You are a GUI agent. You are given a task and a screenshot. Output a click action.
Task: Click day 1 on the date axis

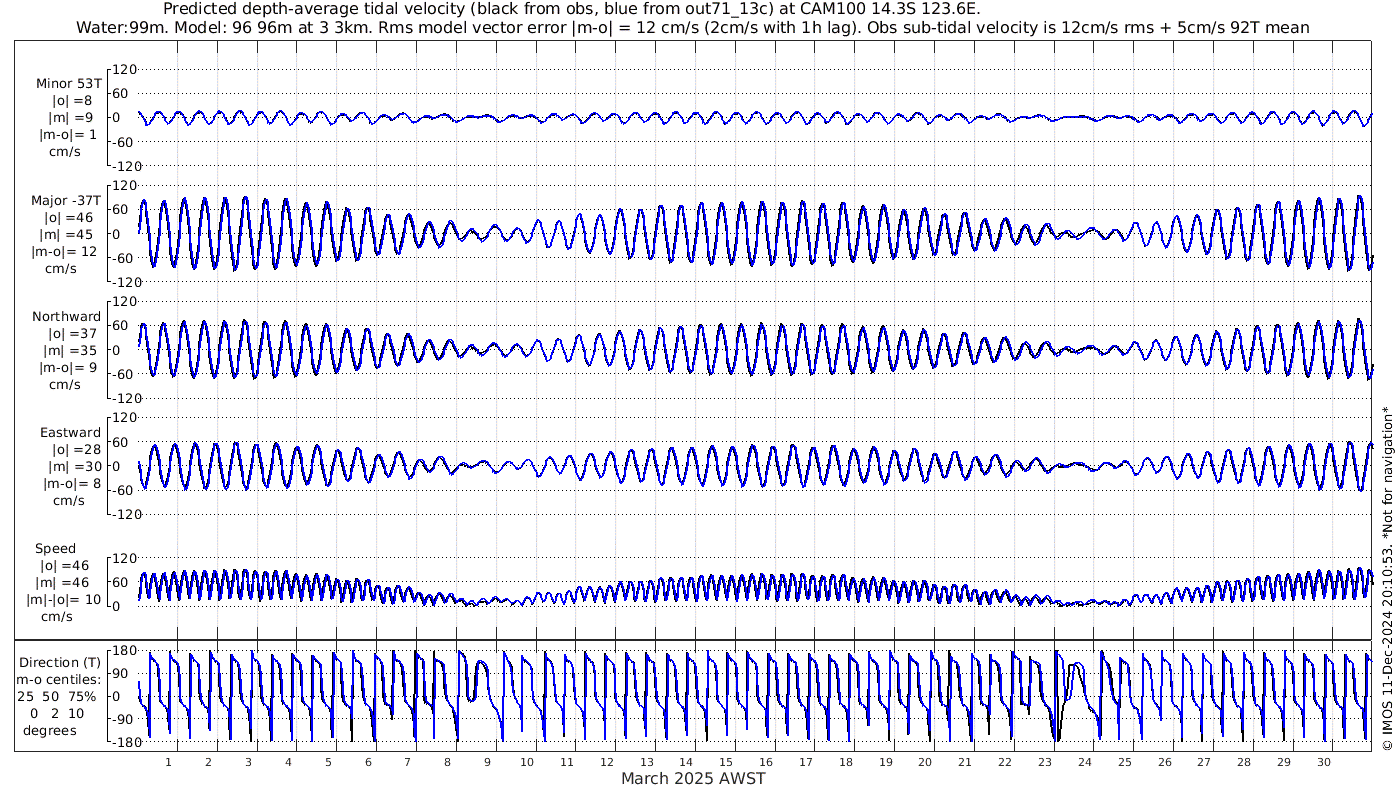[x=169, y=762]
